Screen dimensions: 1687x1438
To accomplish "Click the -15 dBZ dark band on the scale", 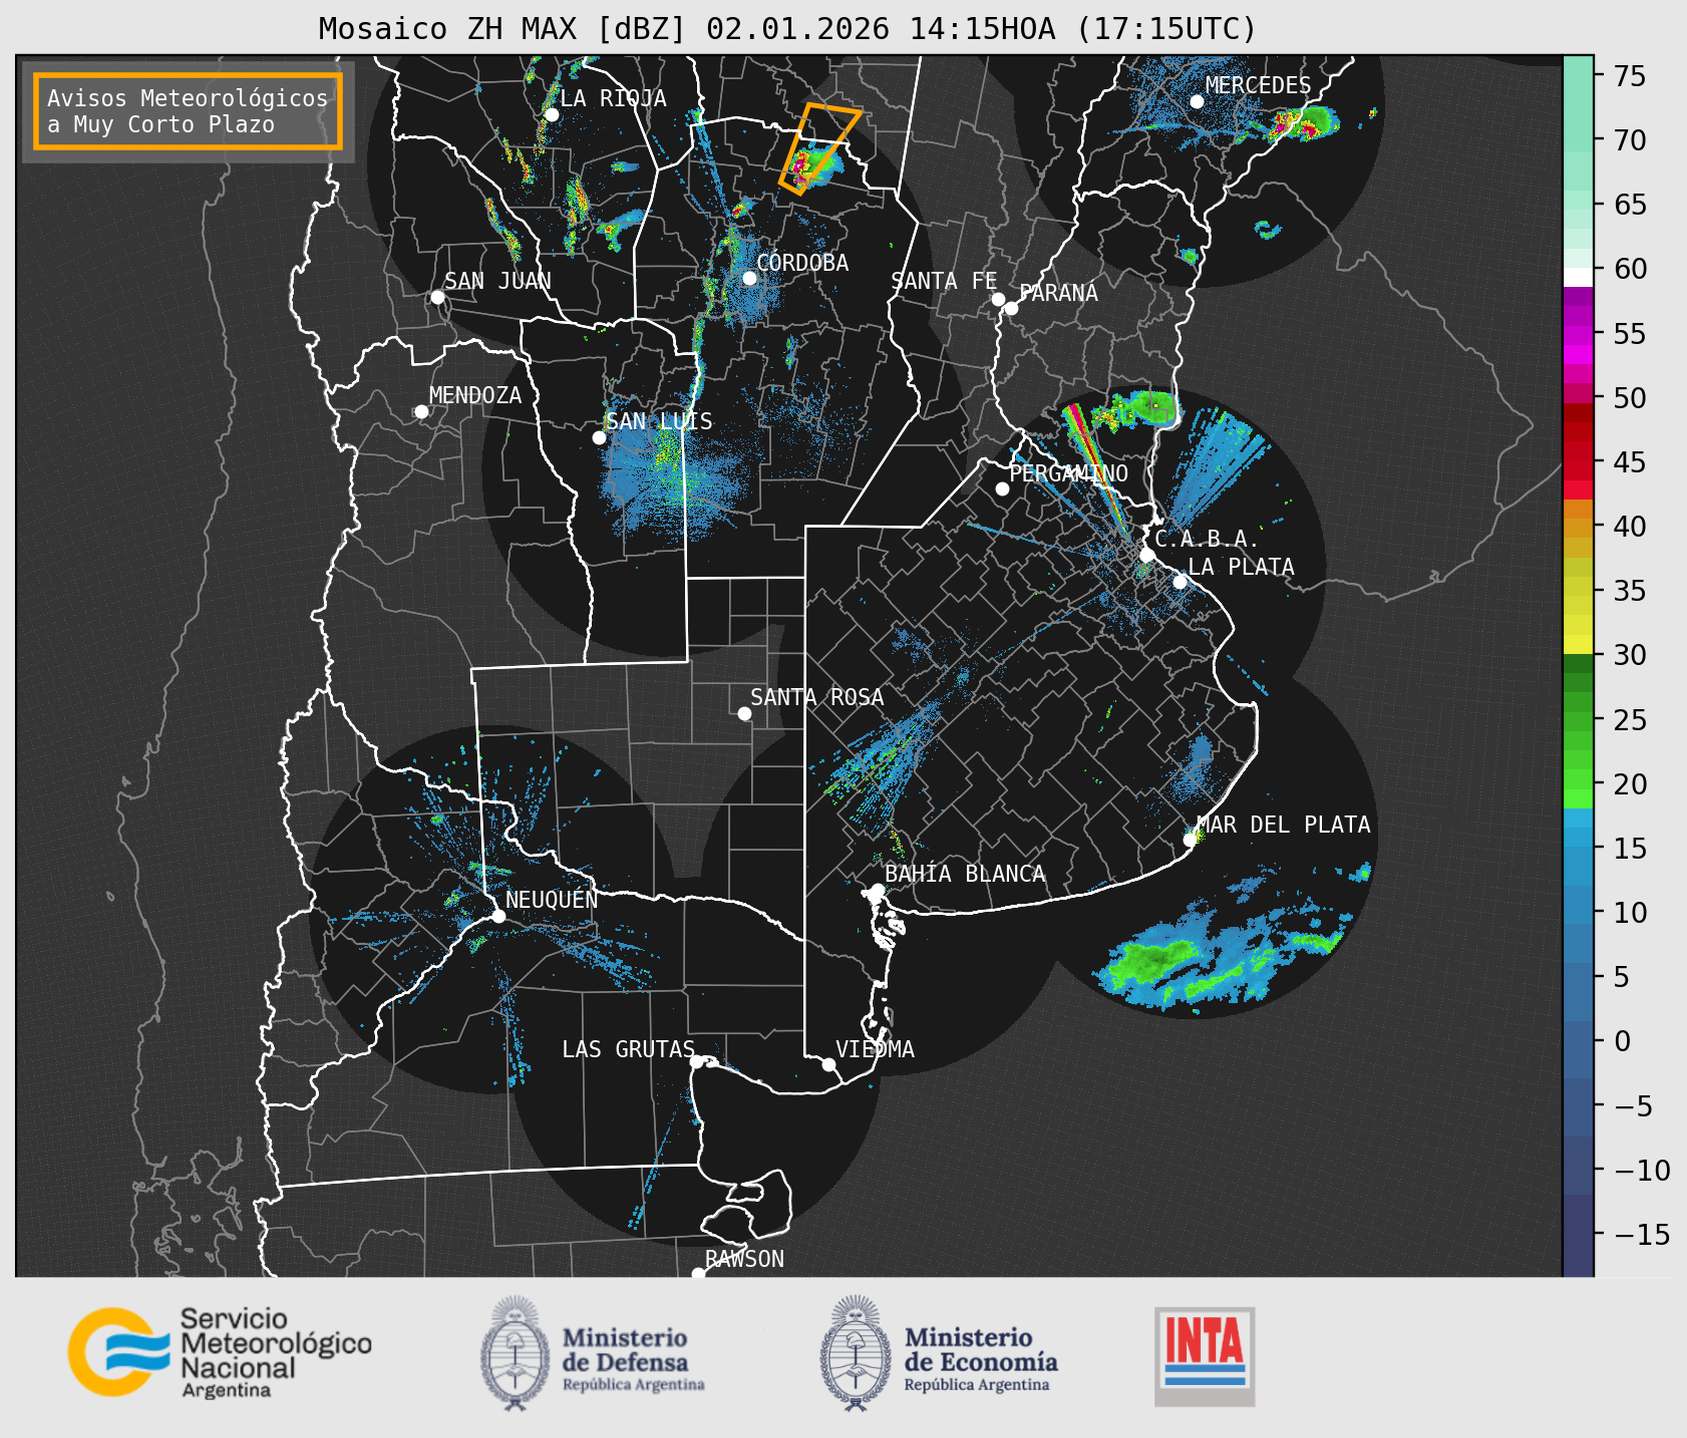I will (1577, 1235).
